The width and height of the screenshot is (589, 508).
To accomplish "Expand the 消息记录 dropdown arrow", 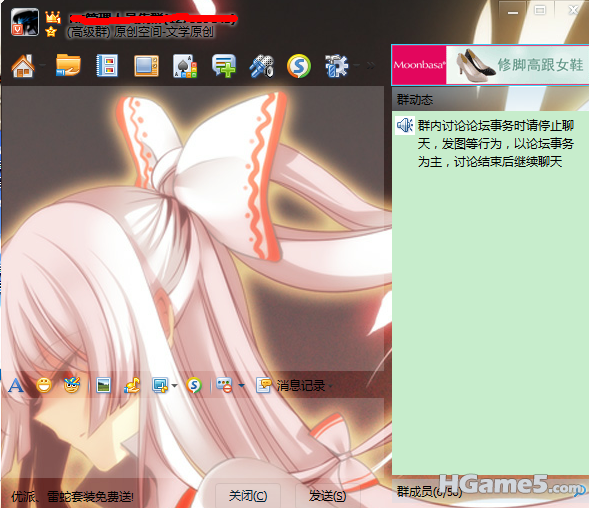I will point(331,386).
